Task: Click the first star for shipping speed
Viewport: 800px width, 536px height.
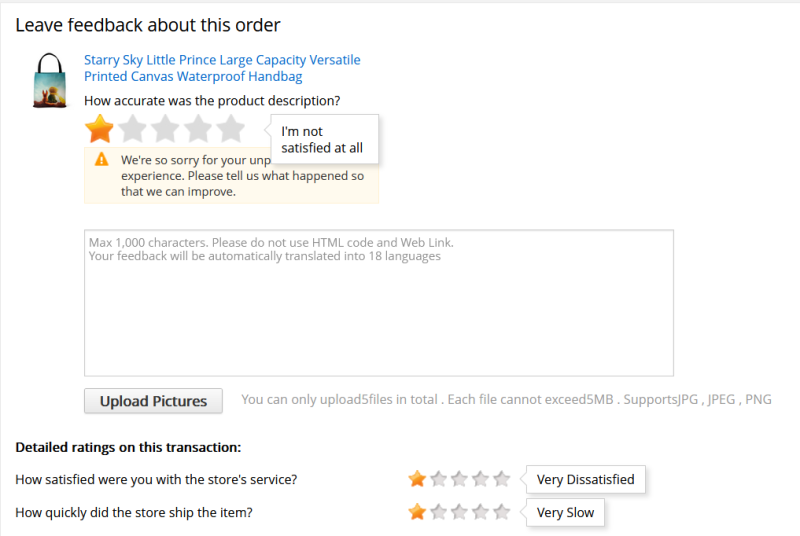Action: pos(417,512)
